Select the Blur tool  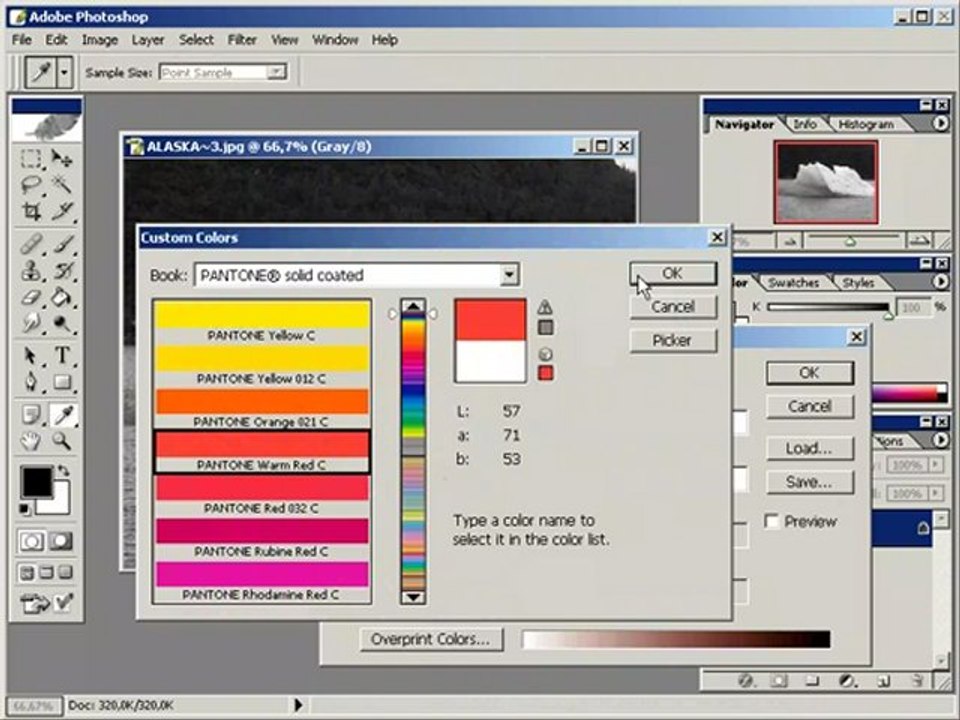point(31,323)
